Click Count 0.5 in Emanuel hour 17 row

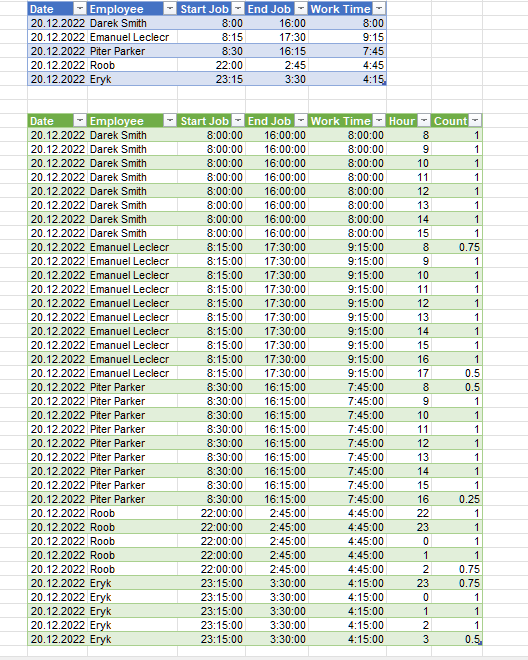456,373
